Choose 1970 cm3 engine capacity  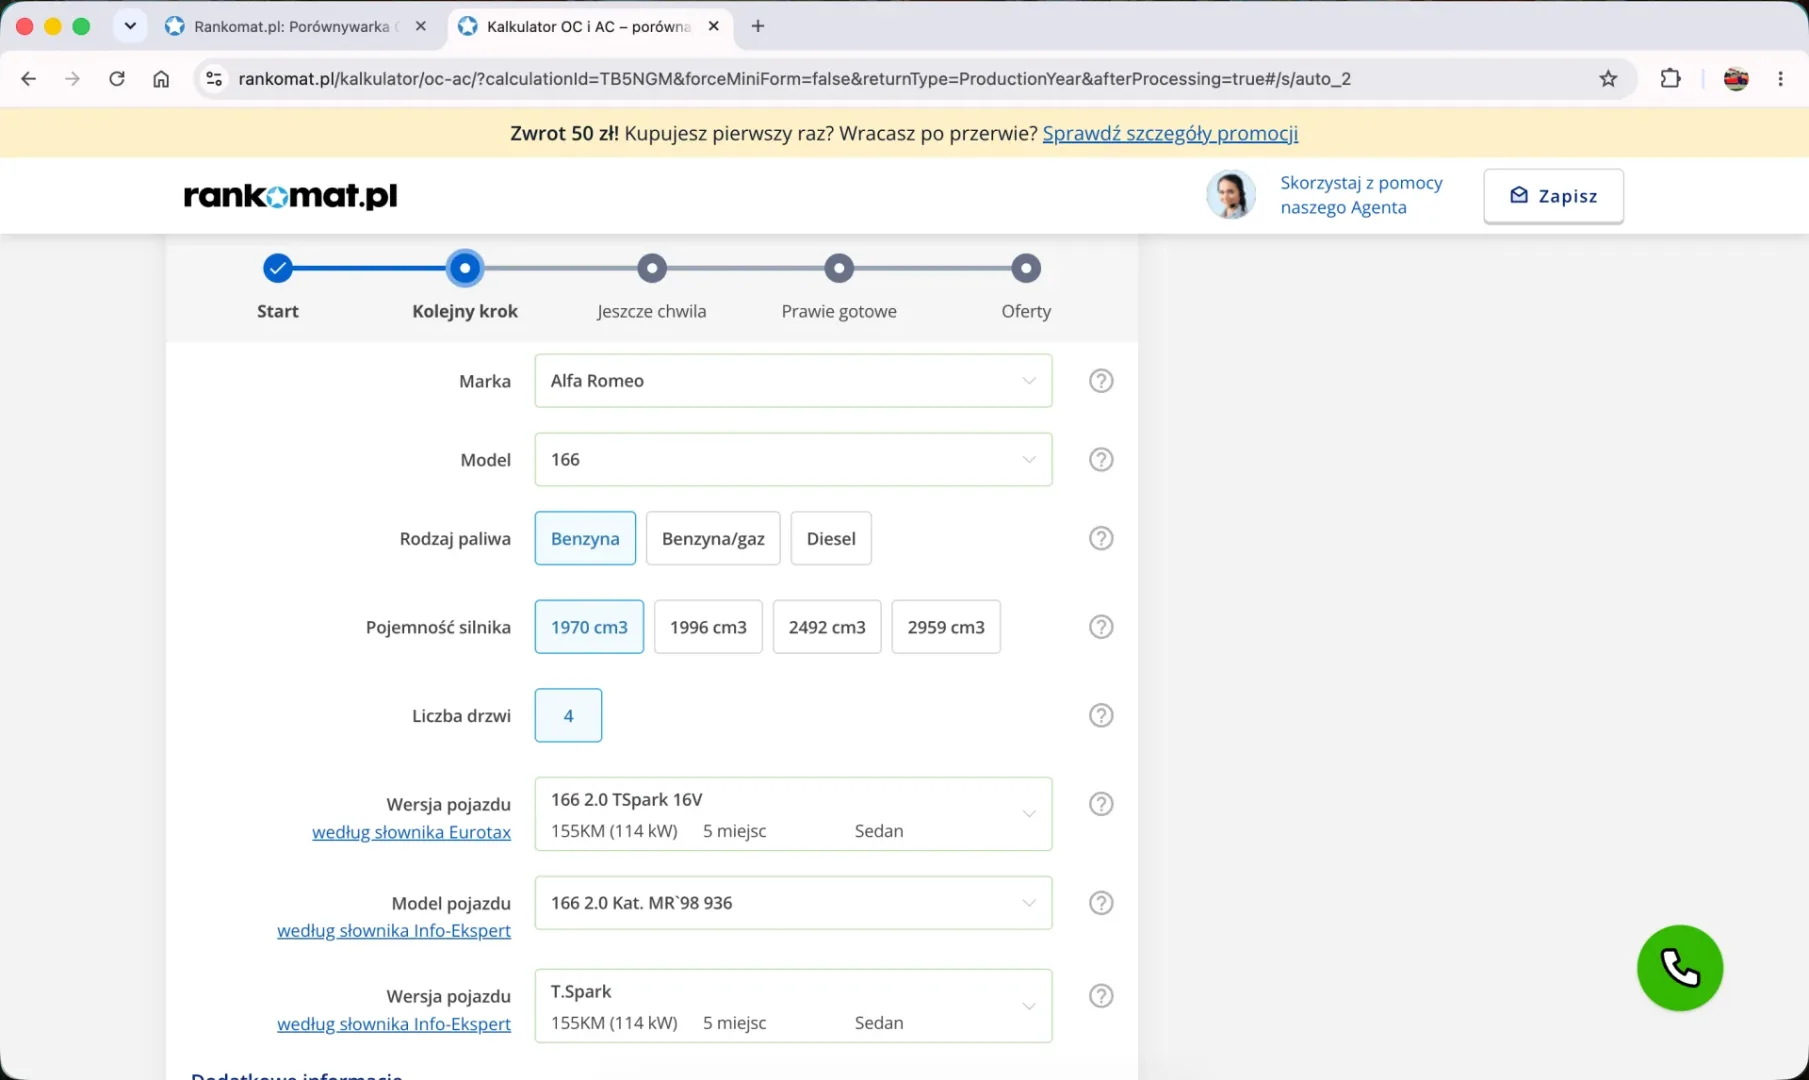click(589, 627)
